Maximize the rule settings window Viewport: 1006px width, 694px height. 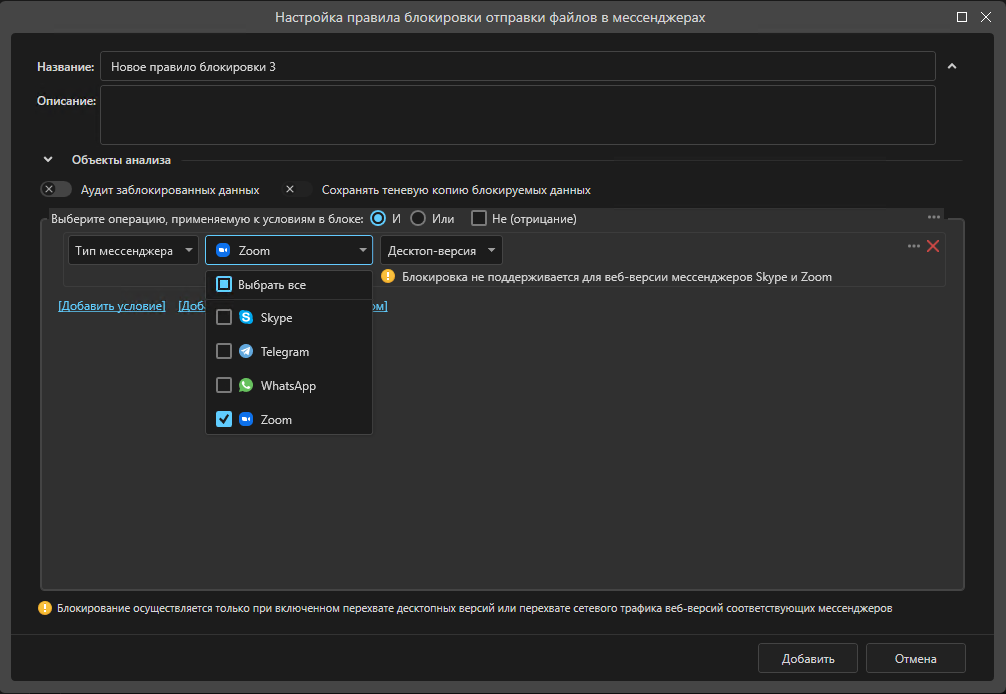(962, 17)
